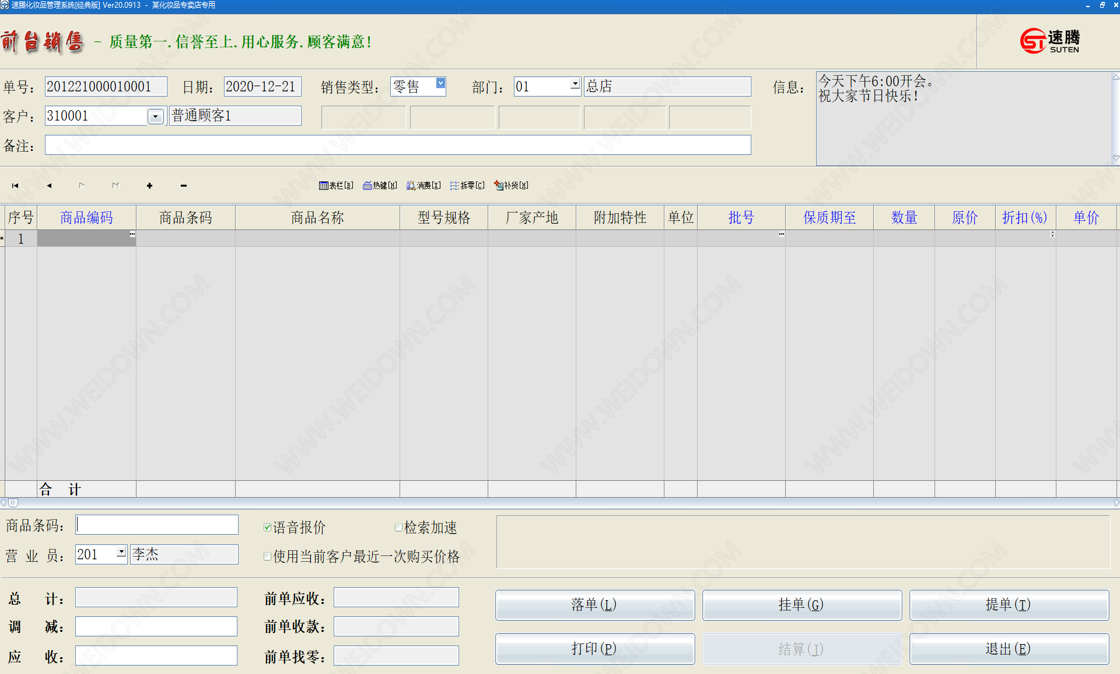This screenshot has width=1120, height=674.
Task: Click the 打印(P) button
Action: [x=595, y=649]
